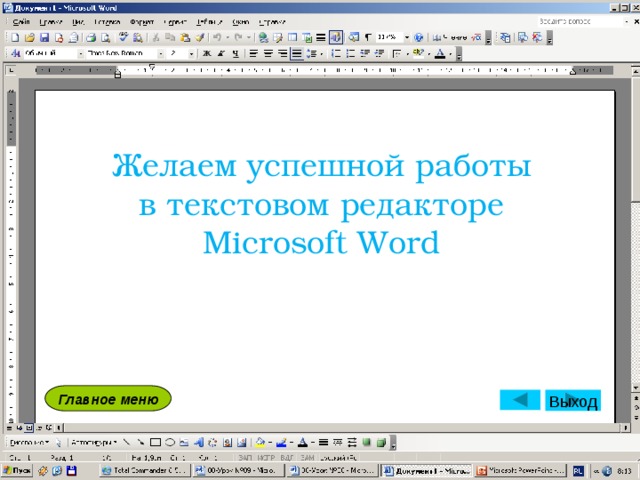
Task: Click the drawing Line Color brush
Action: (281, 442)
